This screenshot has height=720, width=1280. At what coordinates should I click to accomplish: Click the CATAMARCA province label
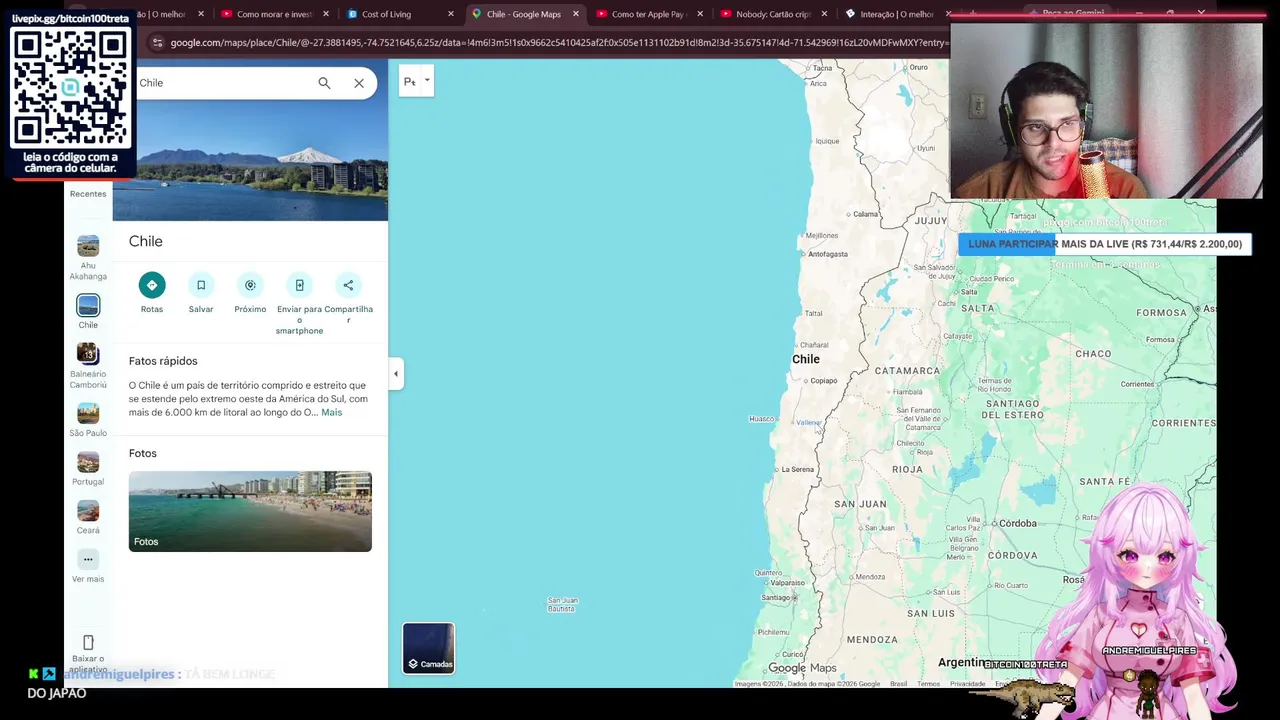click(x=907, y=371)
